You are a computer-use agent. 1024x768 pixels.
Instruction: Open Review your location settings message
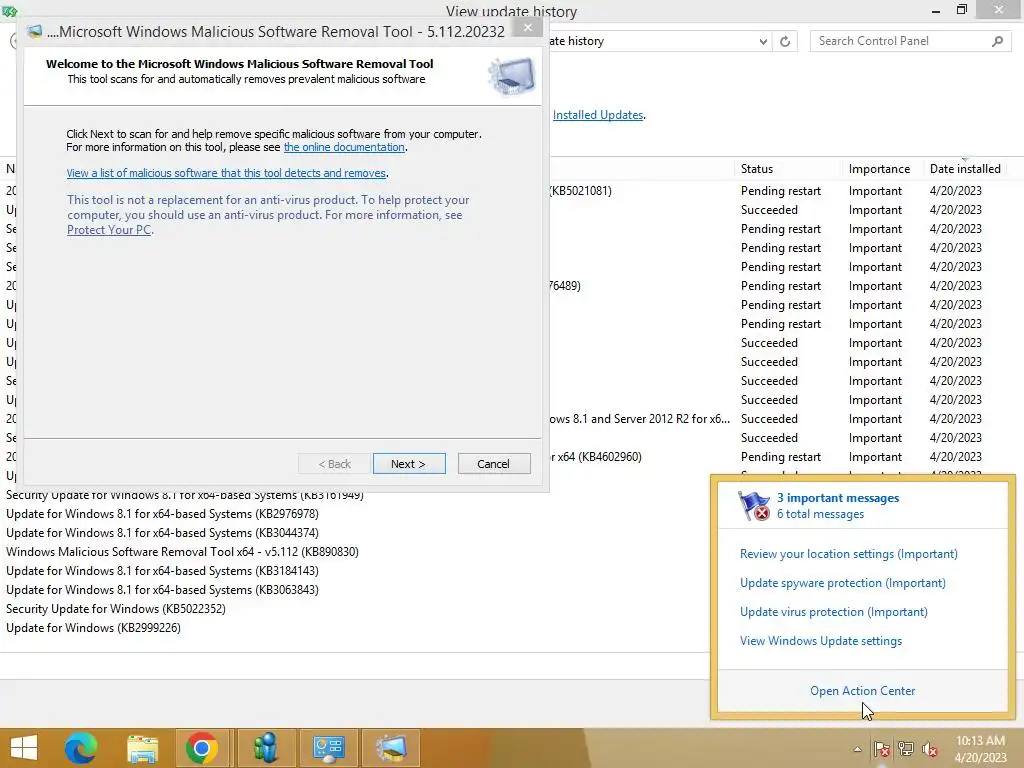[x=848, y=554]
